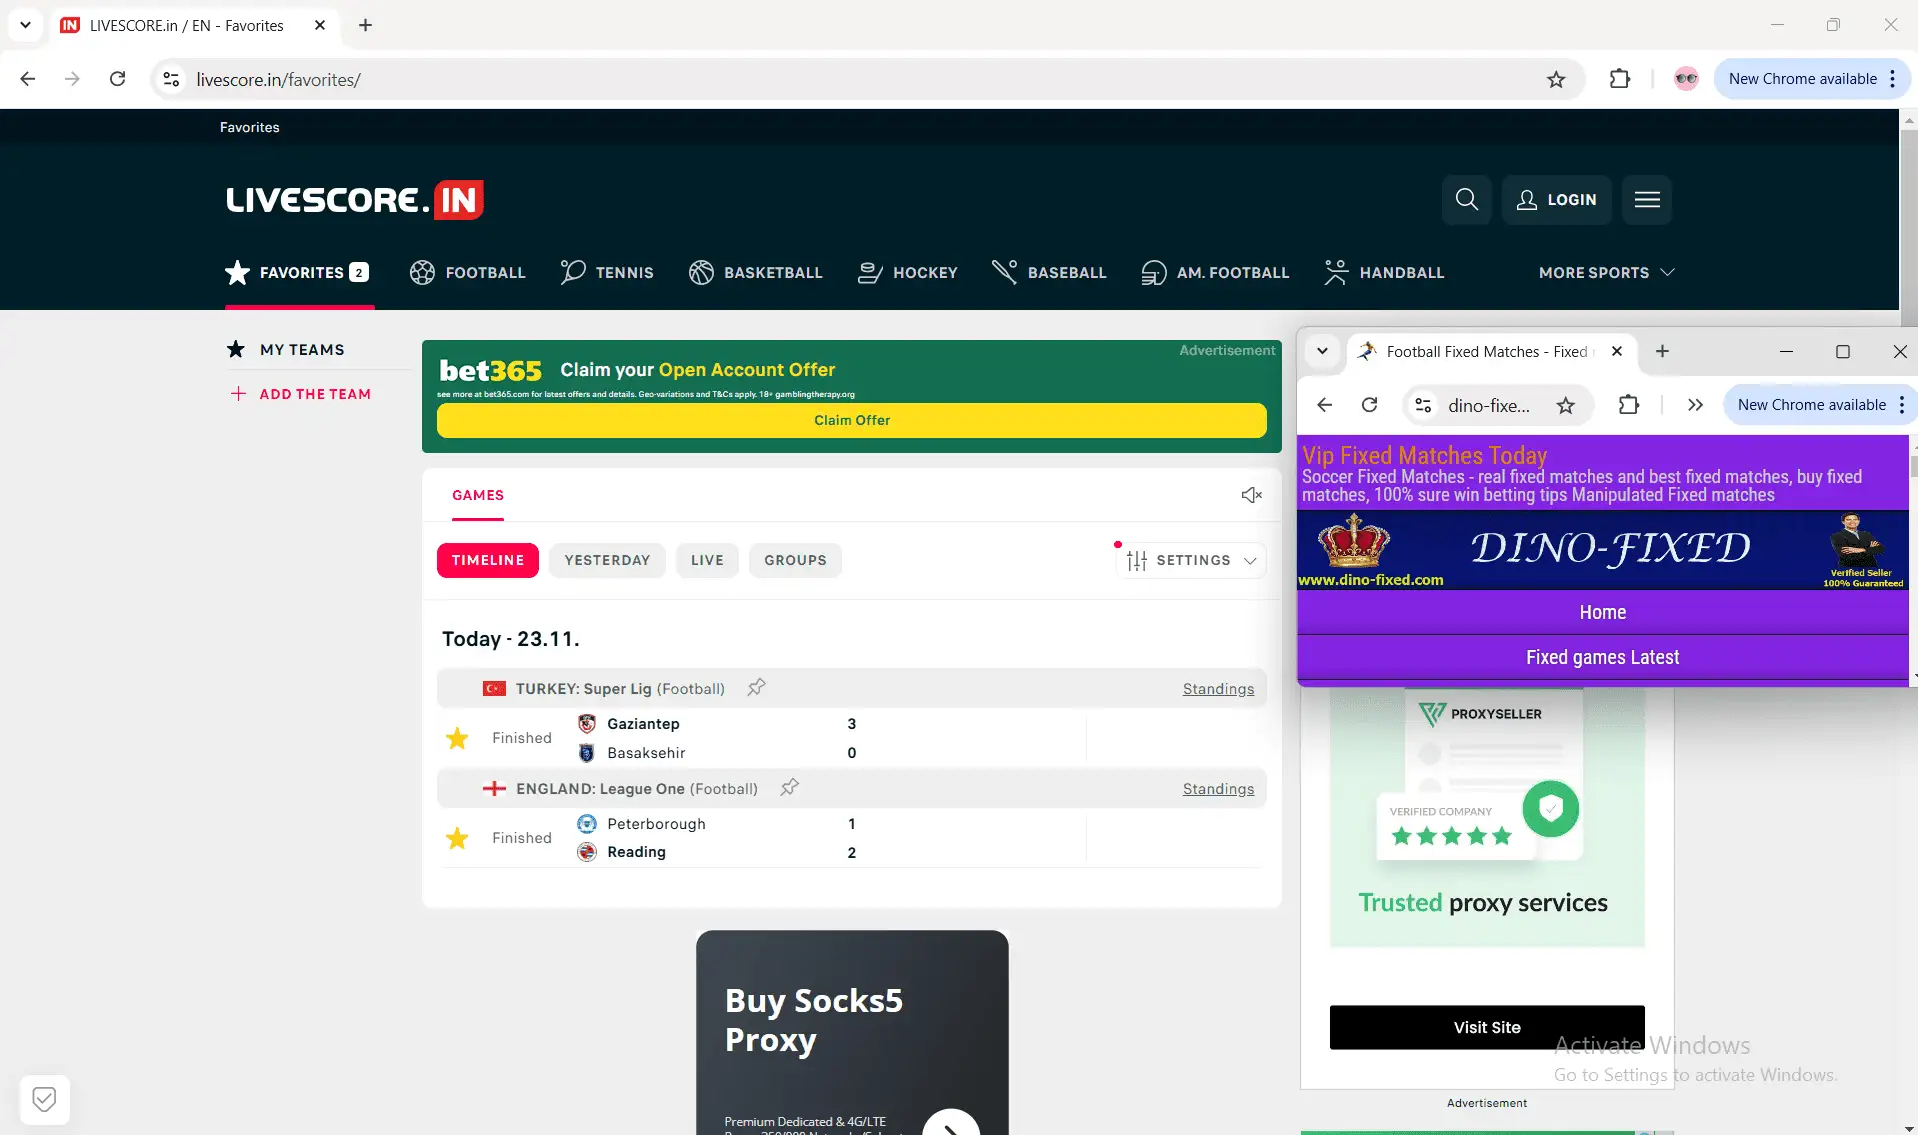Click Add The Team link
The width and height of the screenshot is (1918, 1135).
[301, 394]
